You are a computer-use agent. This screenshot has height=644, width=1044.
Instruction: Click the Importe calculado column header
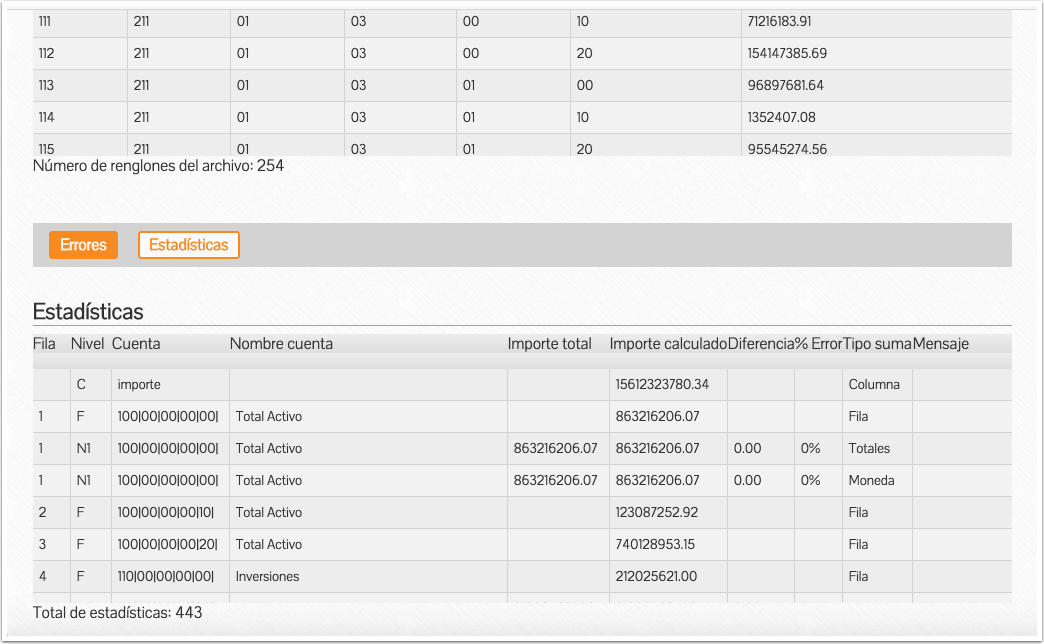pyautogui.click(x=668, y=344)
